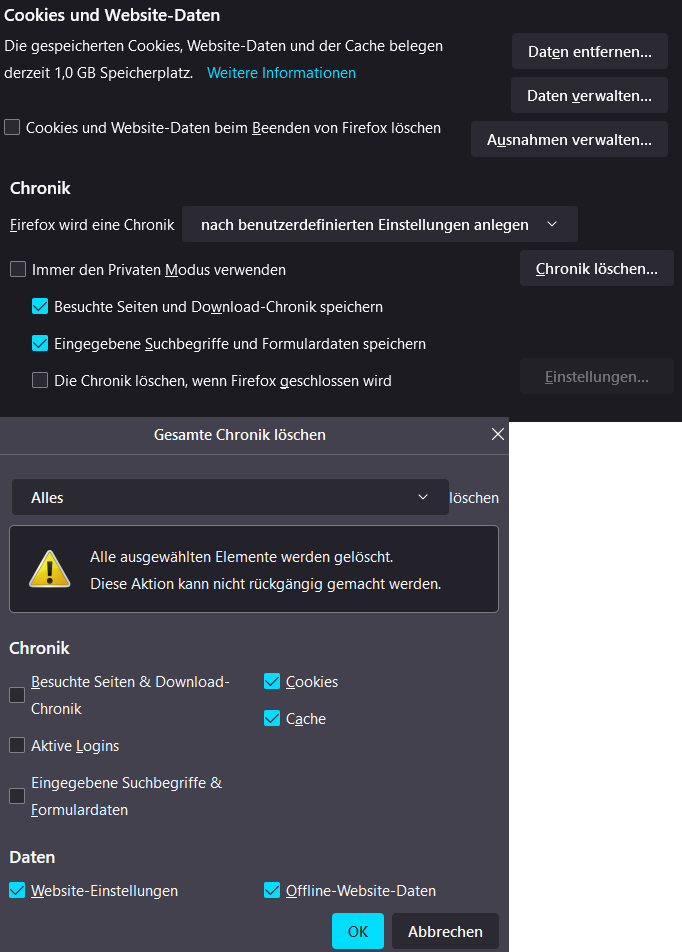682x952 pixels.
Task: Toggle Cookies checkbox in dialog
Action: coord(272,682)
